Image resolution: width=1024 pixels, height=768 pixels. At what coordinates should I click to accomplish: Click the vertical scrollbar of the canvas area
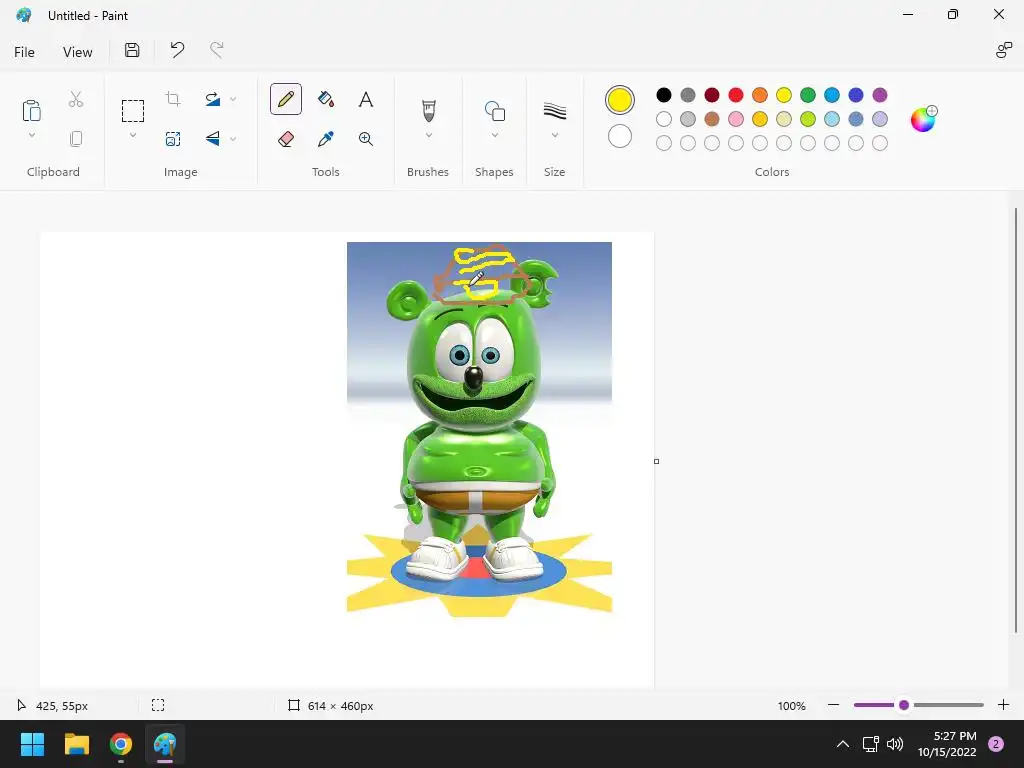click(x=1016, y=420)
